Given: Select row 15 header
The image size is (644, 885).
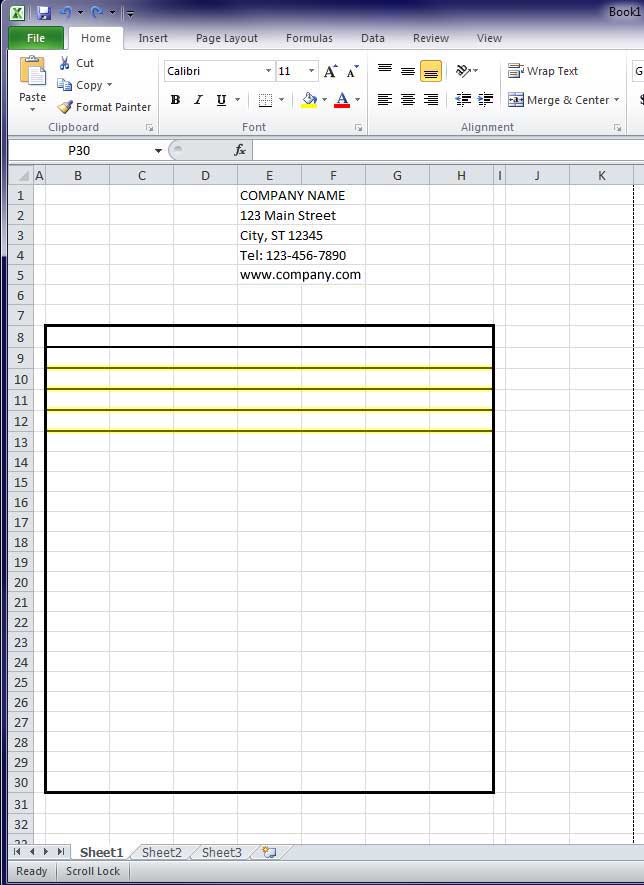Looking at the screenshot, I should click(x=21, y=483).
